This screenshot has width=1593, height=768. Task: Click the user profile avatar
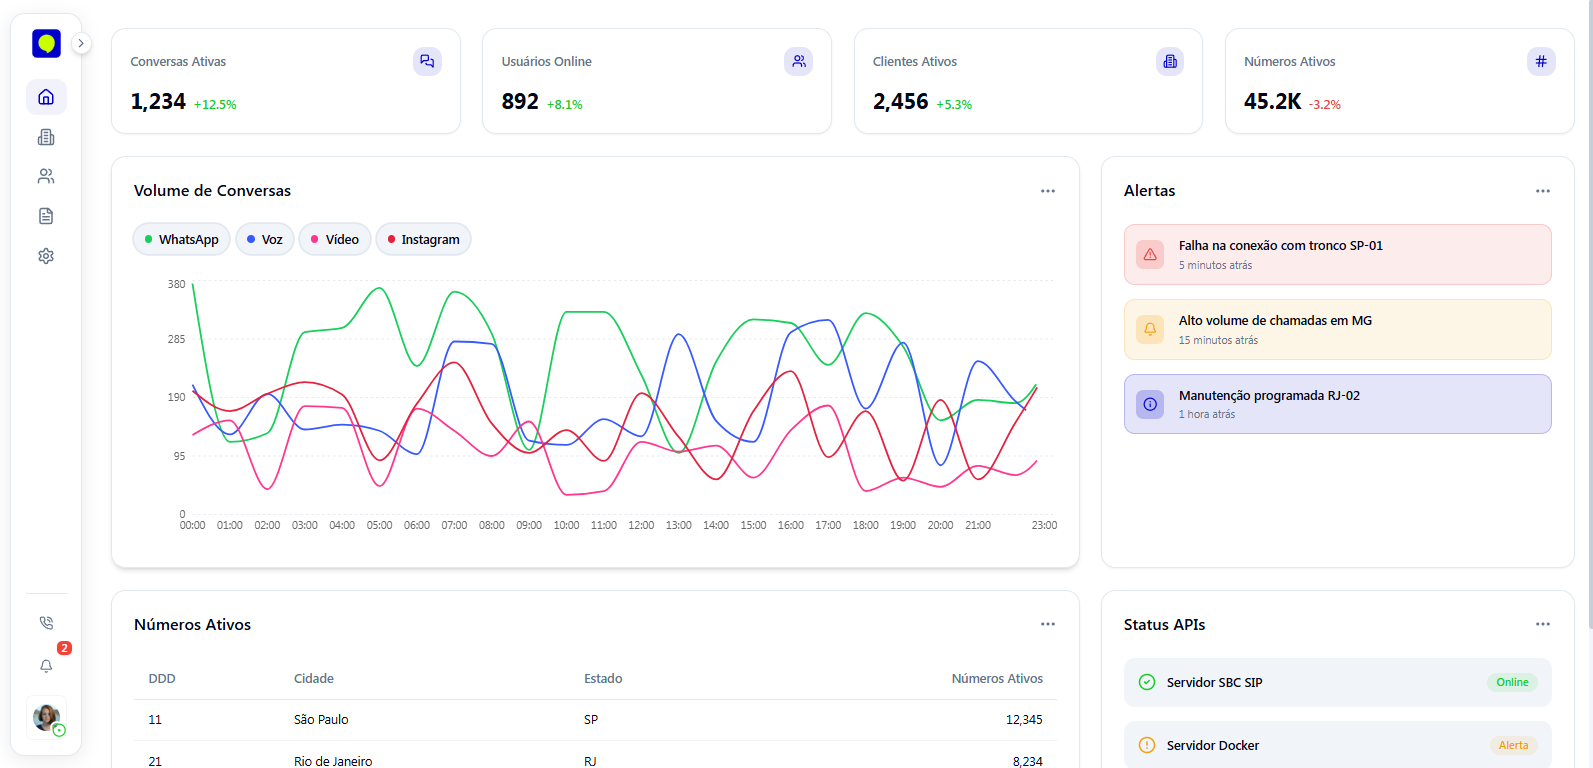click(x=46, y=717)
